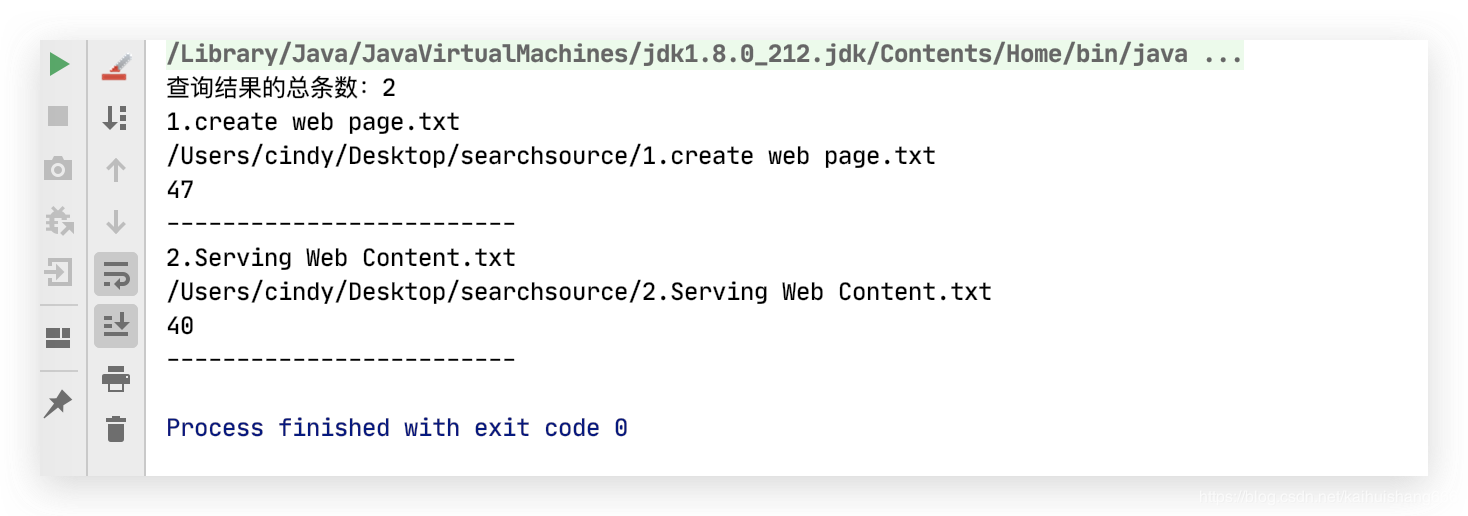This screenshot has width=1468, height=516.
Task: Print console output with printer icon
Action: point(116,379)
